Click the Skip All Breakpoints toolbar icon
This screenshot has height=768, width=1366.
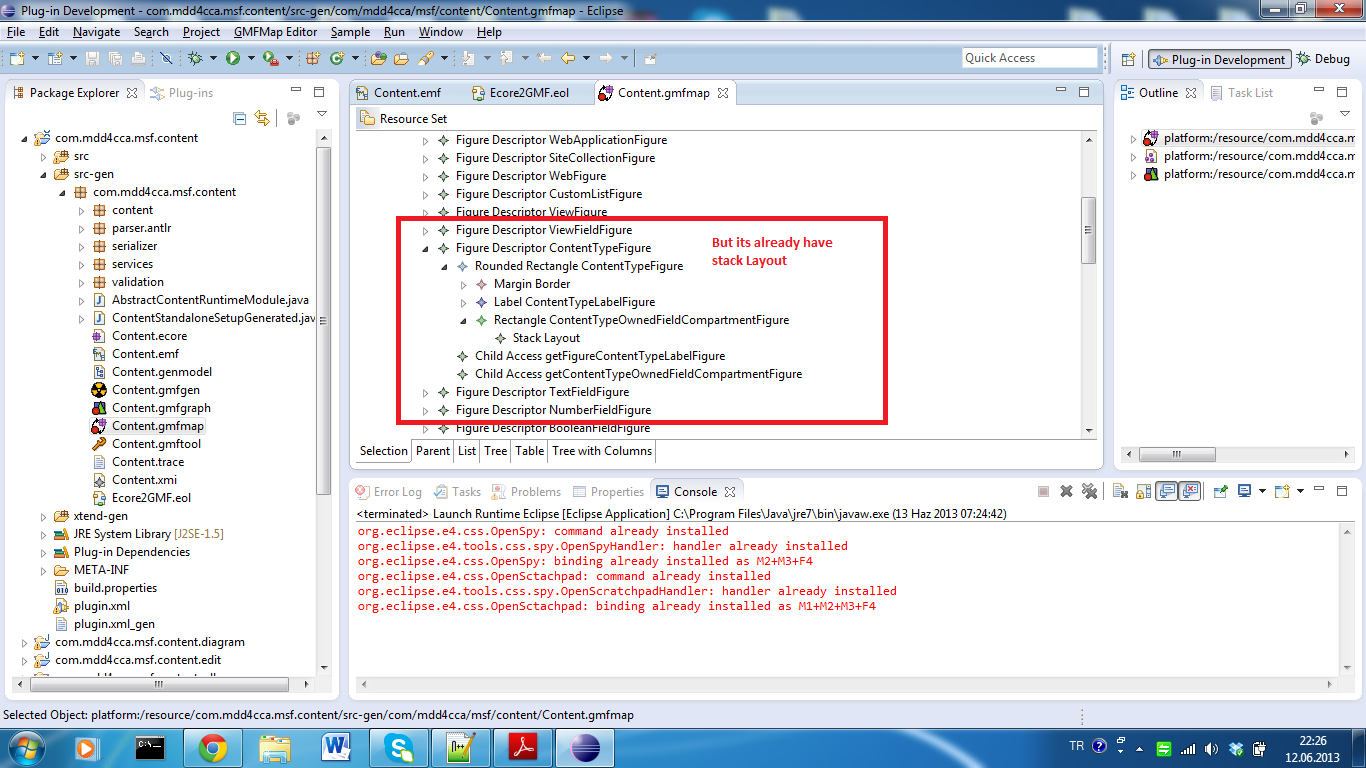(165, 59)
